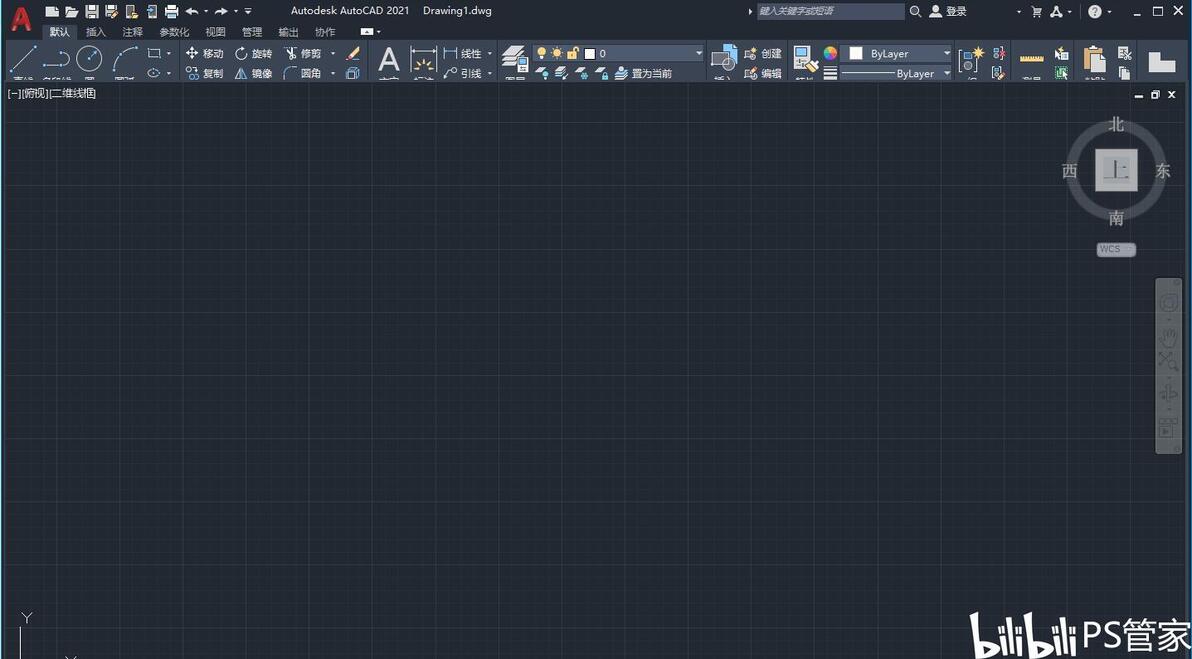Click the Plot printer icon in quick access
The image size is (1192, 659).
[x=172, y=11]
